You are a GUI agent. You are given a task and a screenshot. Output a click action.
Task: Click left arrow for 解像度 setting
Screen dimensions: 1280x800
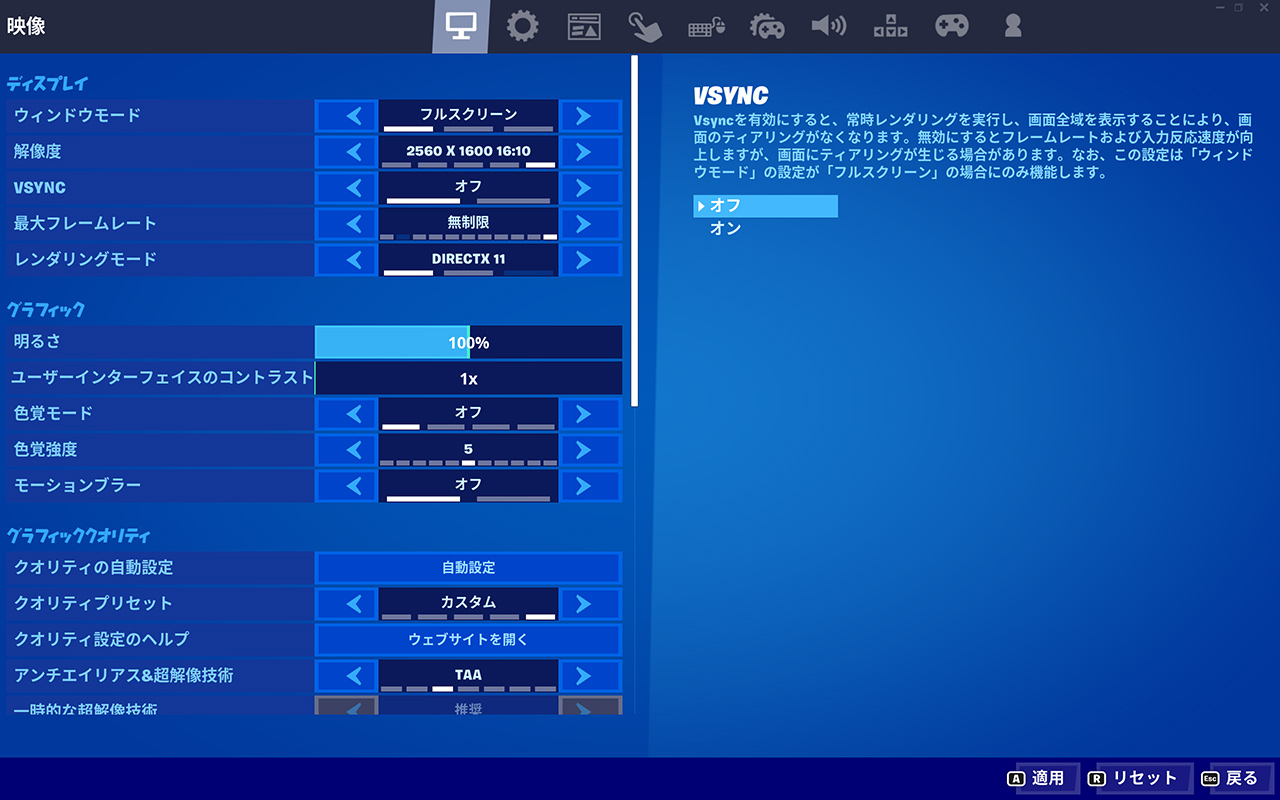346,153
